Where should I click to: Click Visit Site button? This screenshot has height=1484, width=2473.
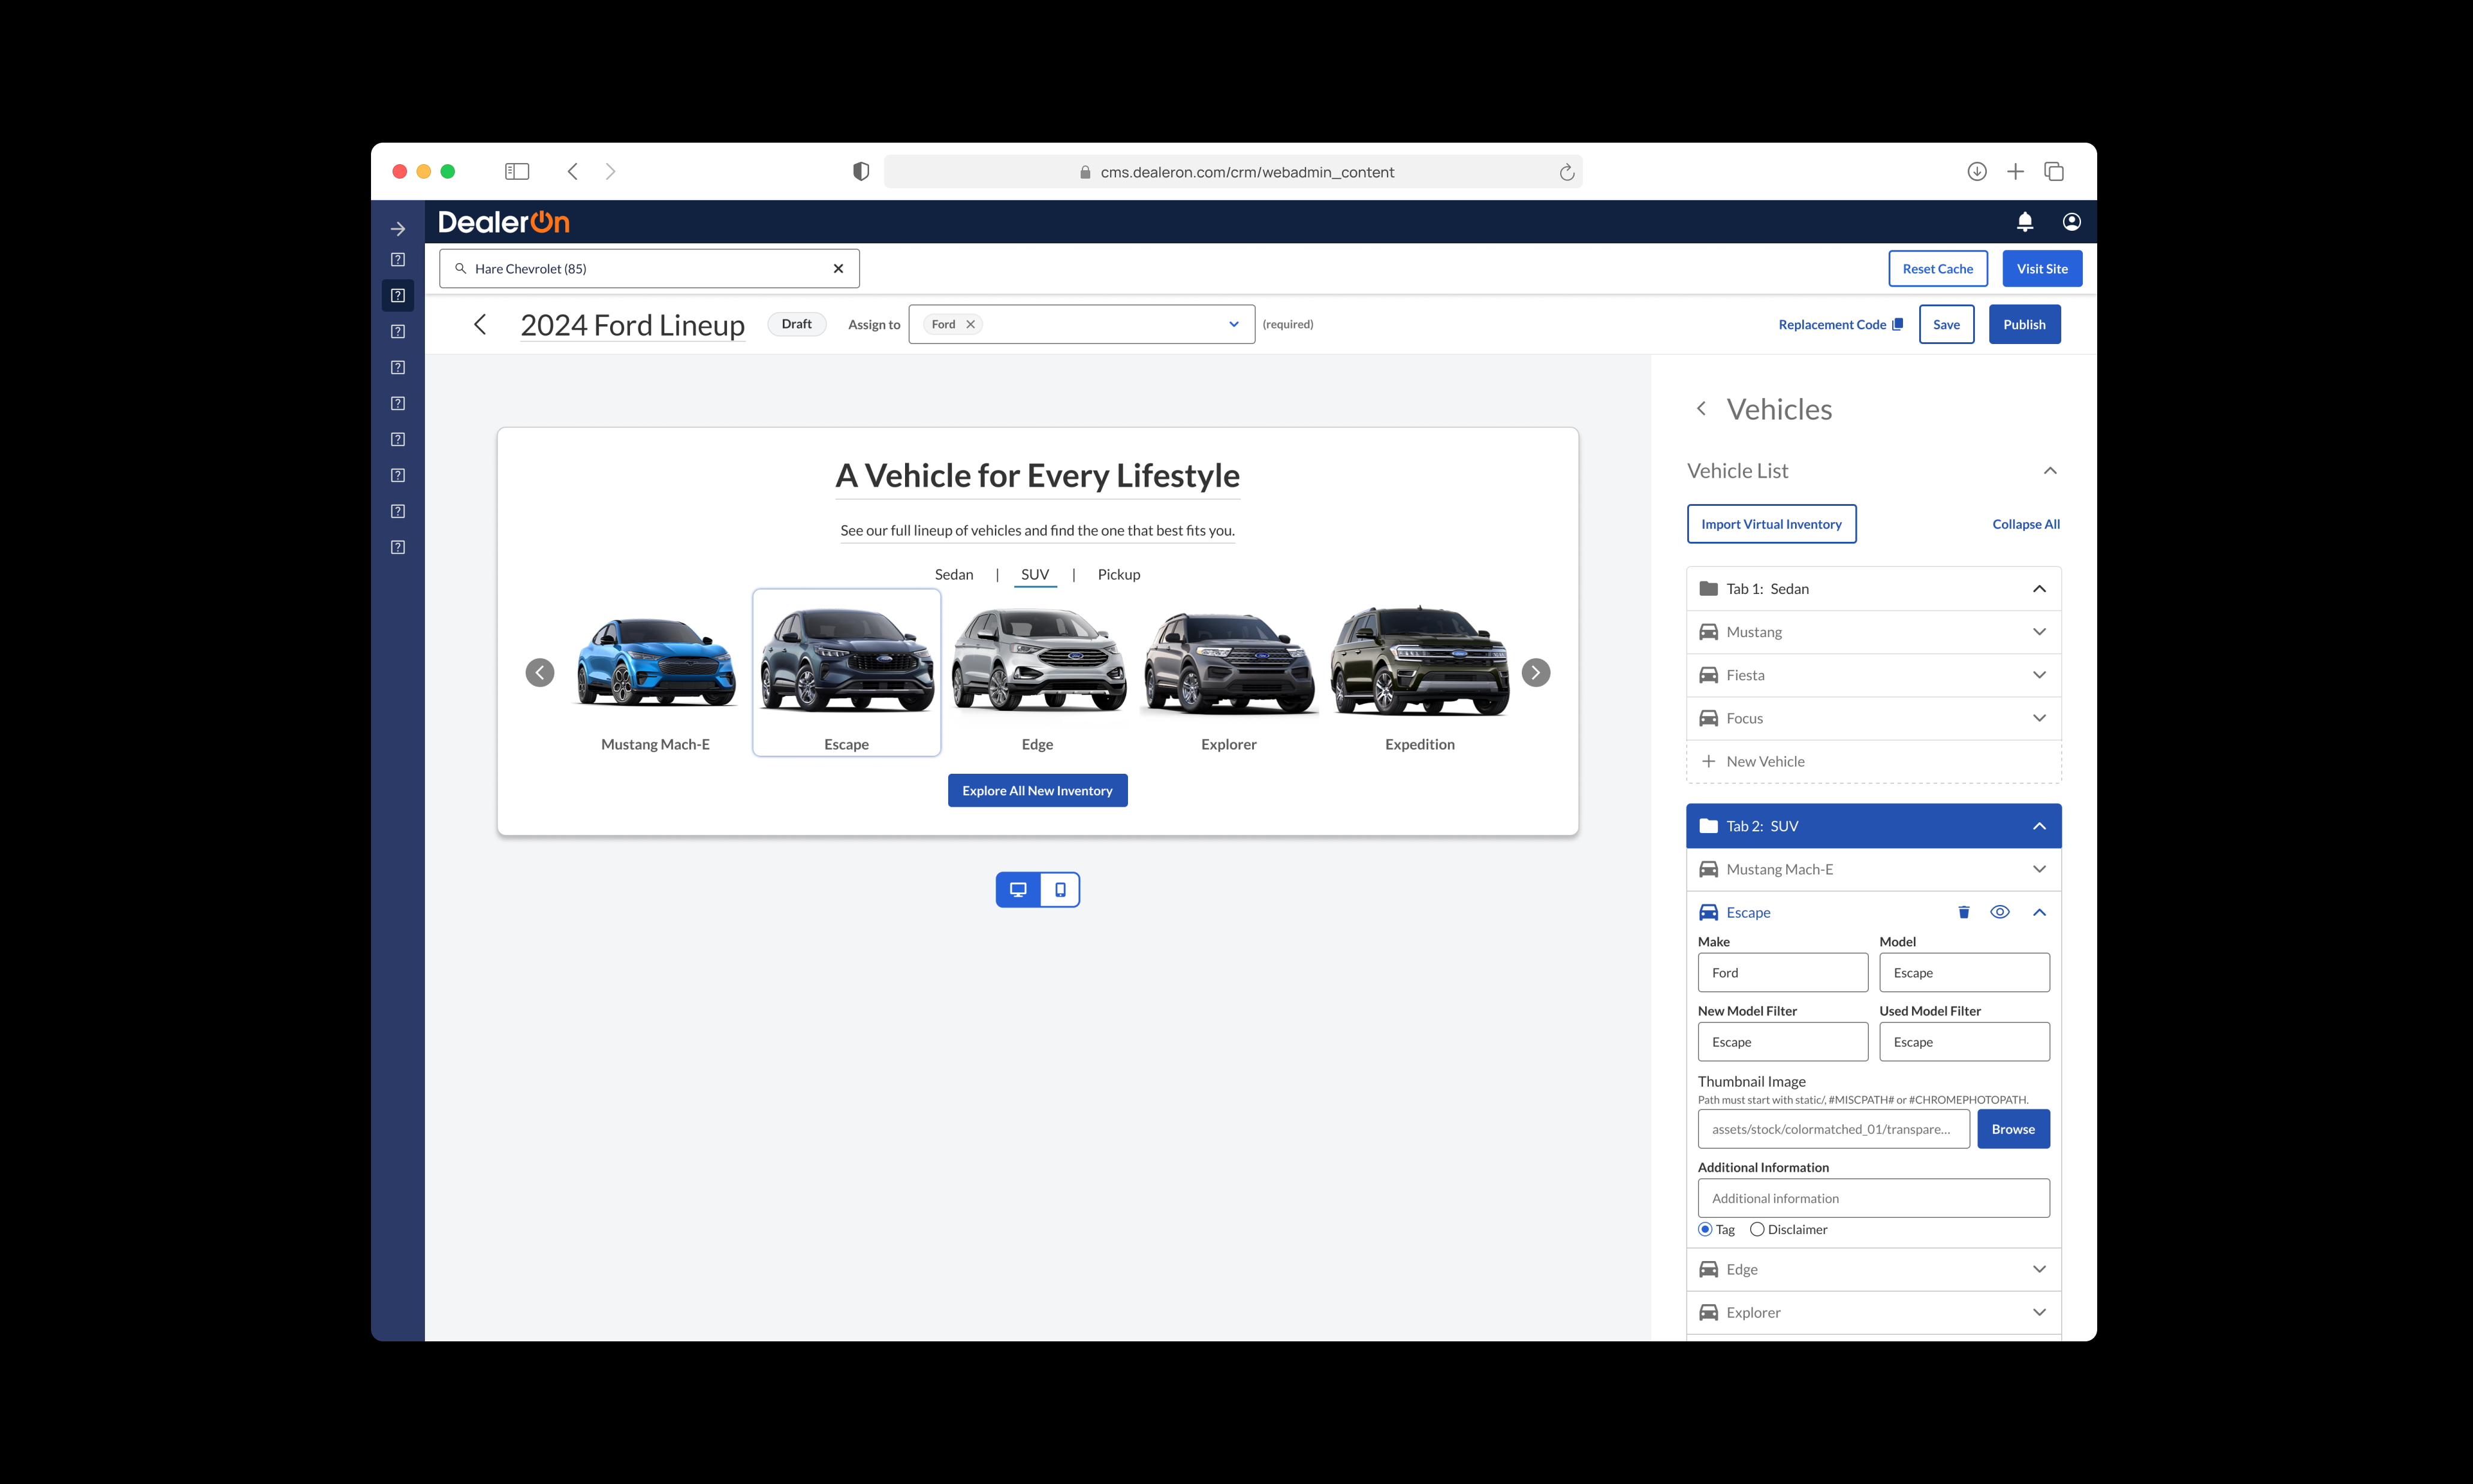point(2042,269)
